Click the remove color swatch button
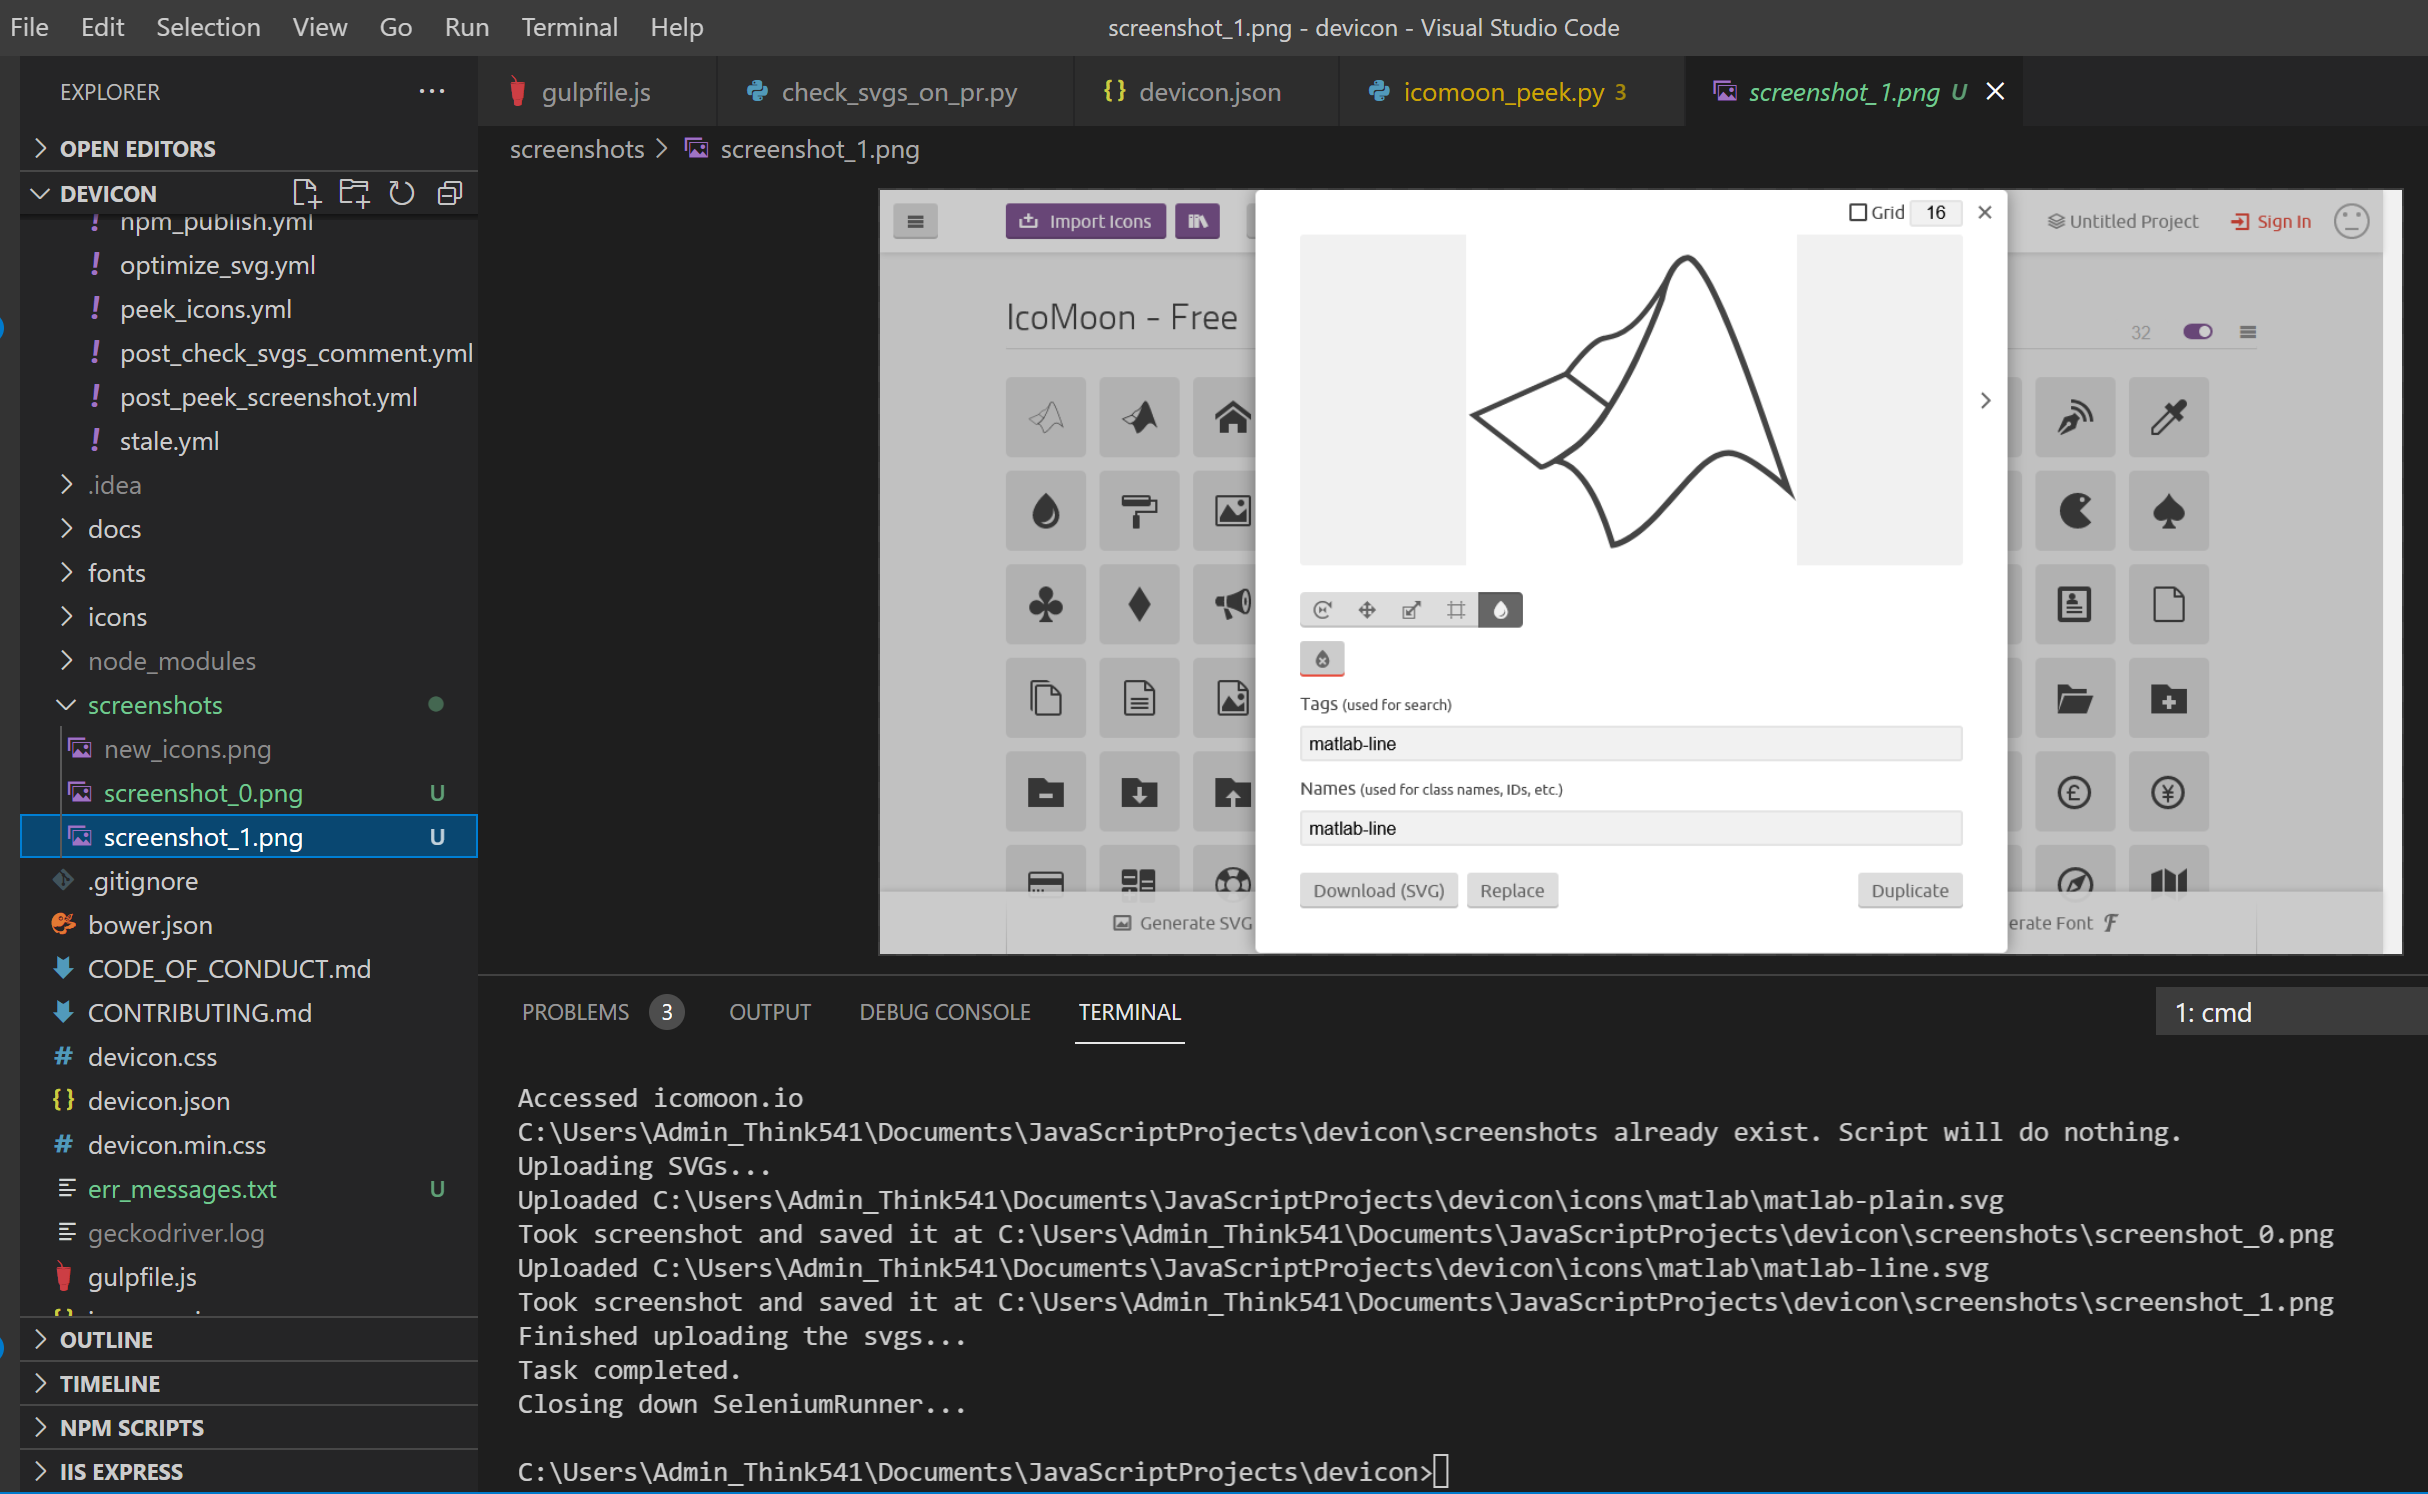Image resolution: width=2428 pixels, height=1494 pixels. (x=1322, y=659)
